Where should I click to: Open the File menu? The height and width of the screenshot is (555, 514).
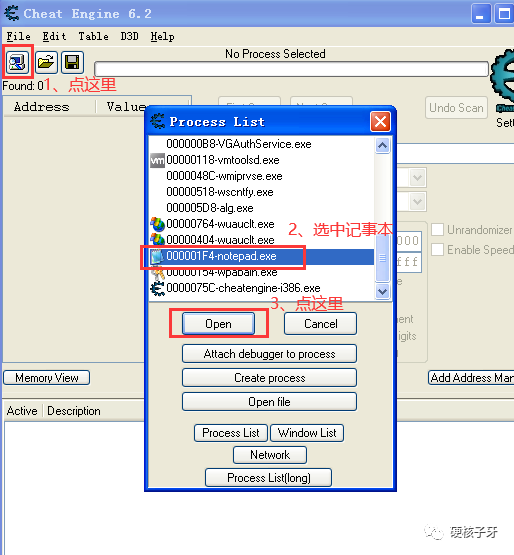[18, 36]
